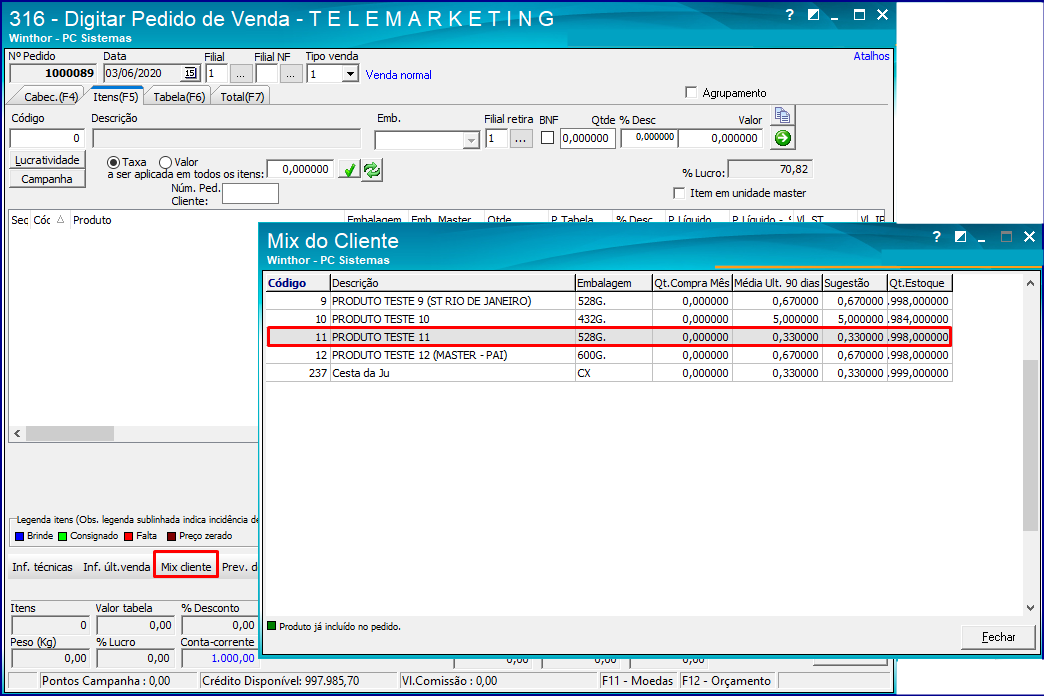Check the BNF checkbox
This screenshot has width=1044, height=696.
pos(547,138)
